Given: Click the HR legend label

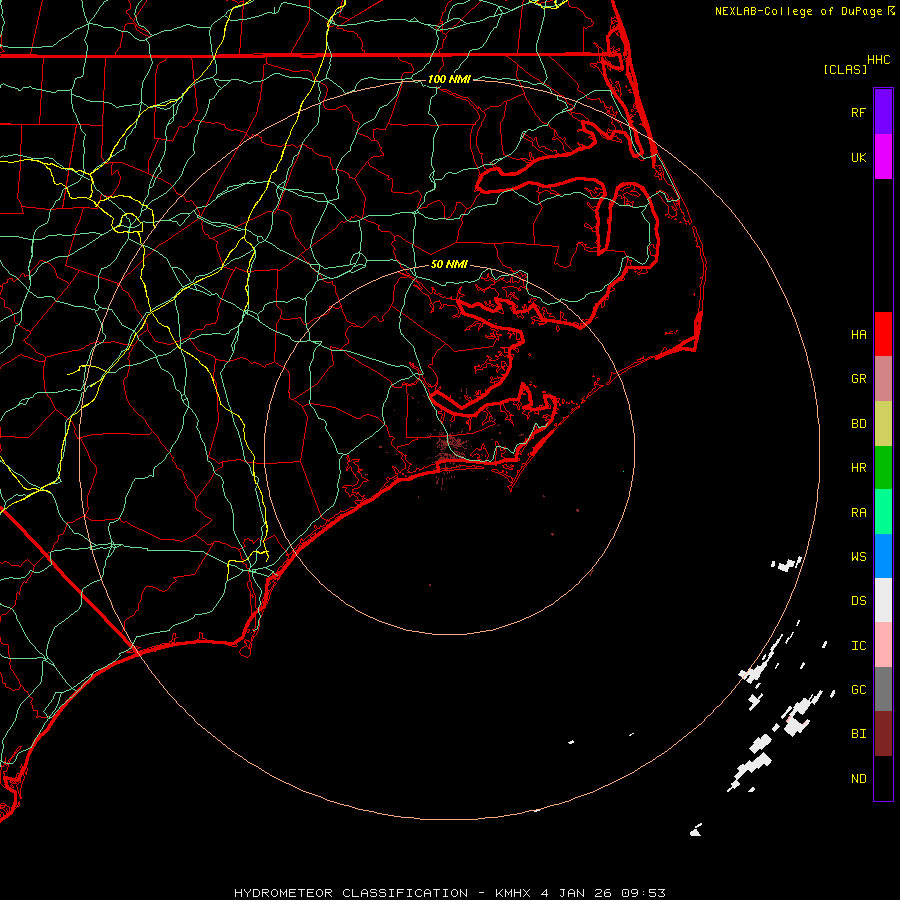Looking at the screenshot, I should [x=858, y=468].
